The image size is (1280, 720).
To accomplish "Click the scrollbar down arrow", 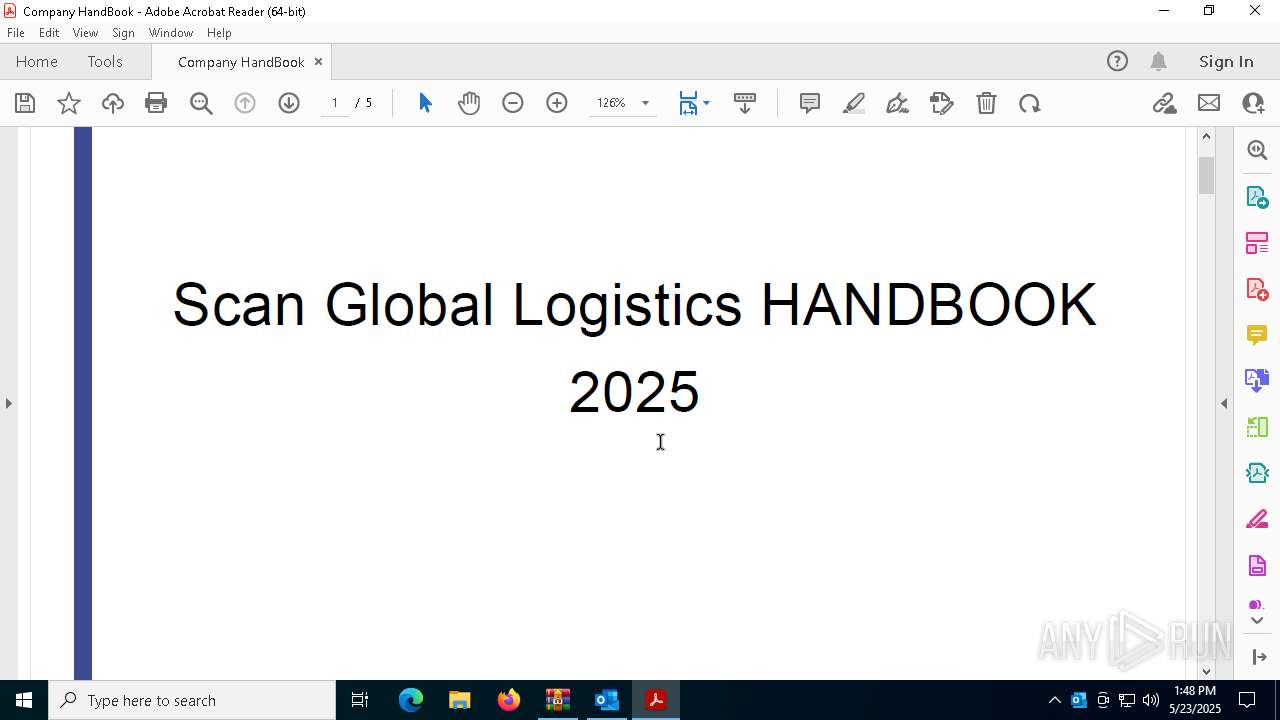I will [x=1206, y=671].
